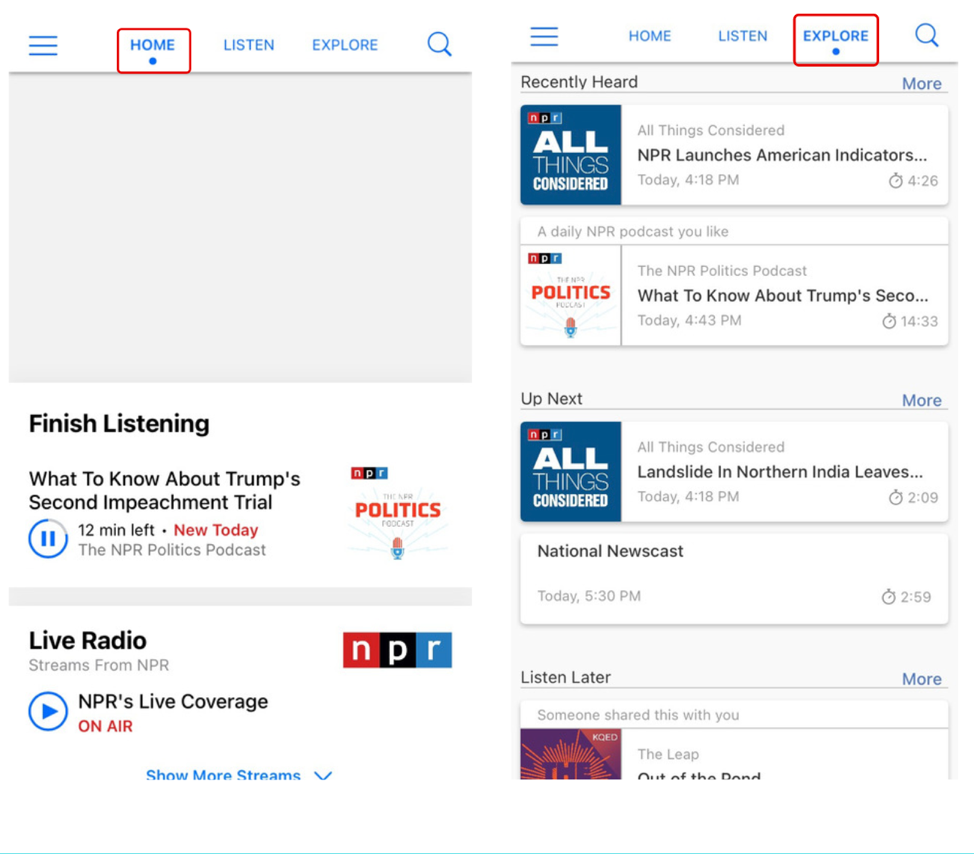Tap the search icon on right Explore screen
The height and width of the screenshot is (854, 974).
[927, 35]
